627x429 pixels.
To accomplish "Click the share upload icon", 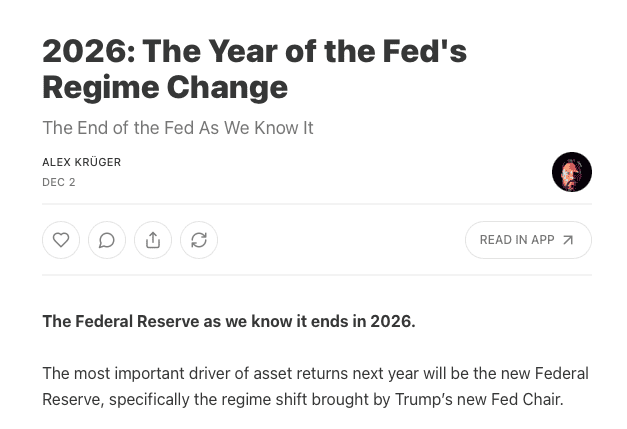I will [x=153, y=240].
